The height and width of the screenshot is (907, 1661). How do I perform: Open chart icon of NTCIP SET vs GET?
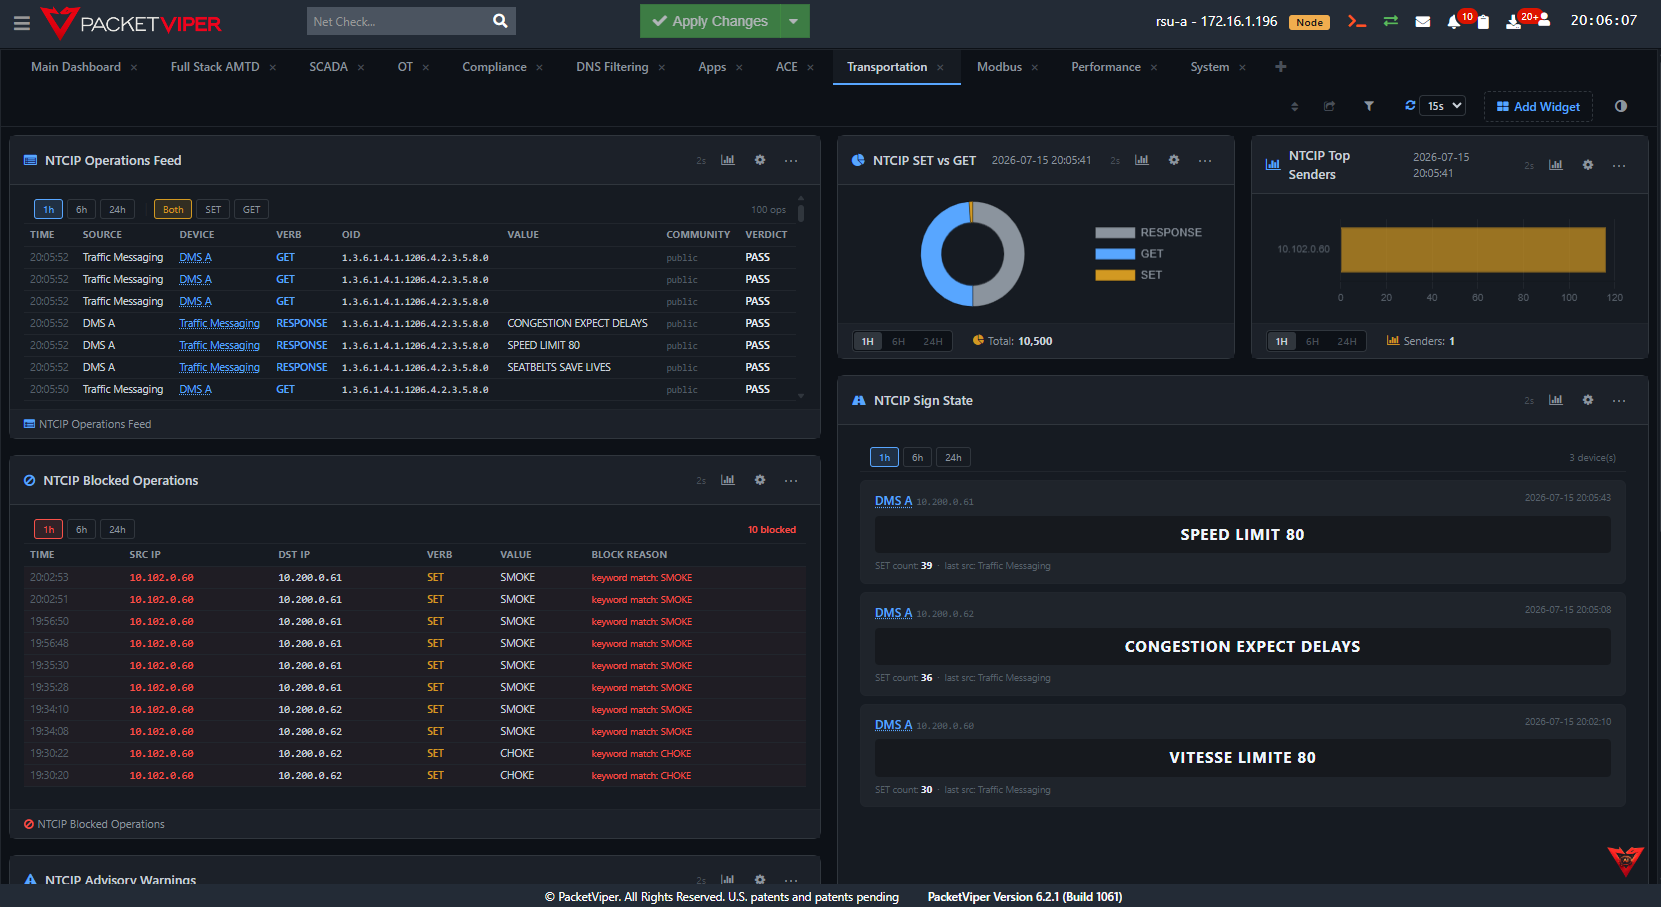point(1142,160)
